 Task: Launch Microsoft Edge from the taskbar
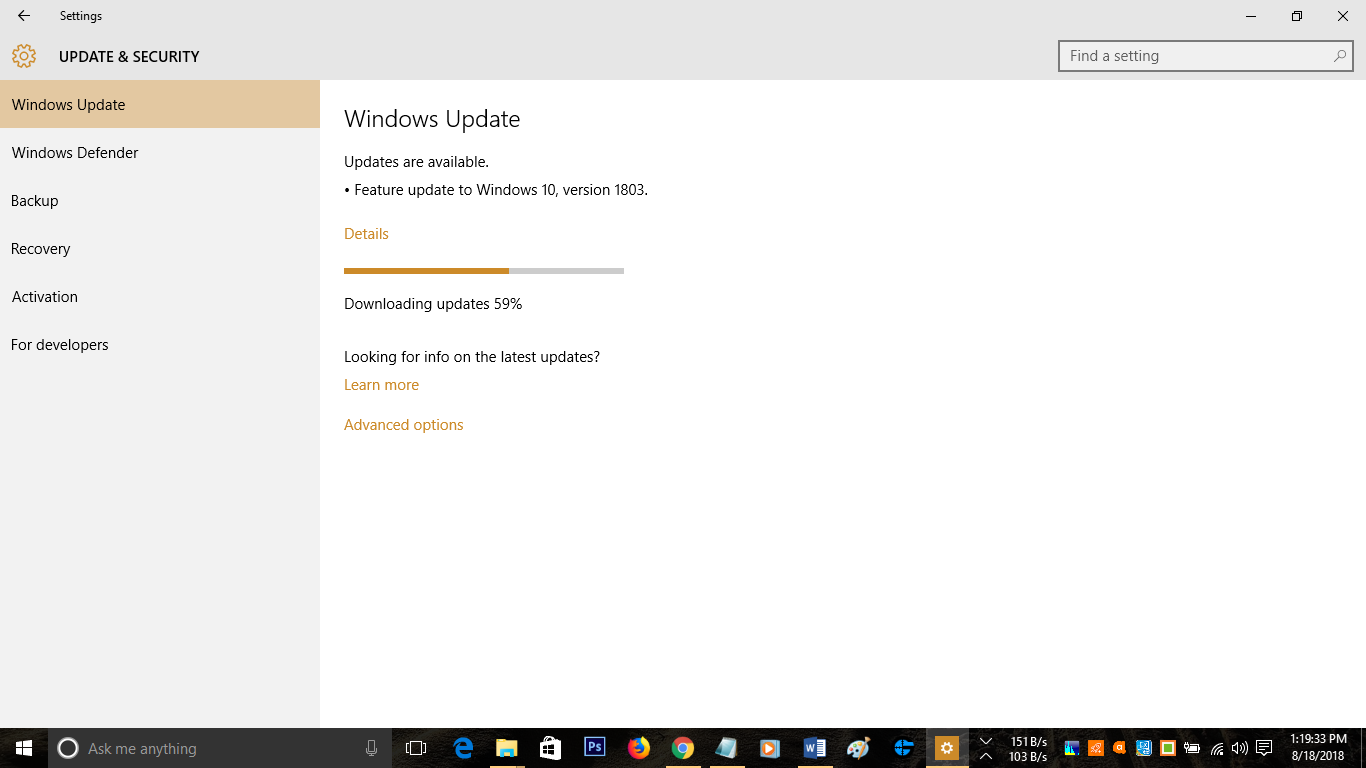463,748
